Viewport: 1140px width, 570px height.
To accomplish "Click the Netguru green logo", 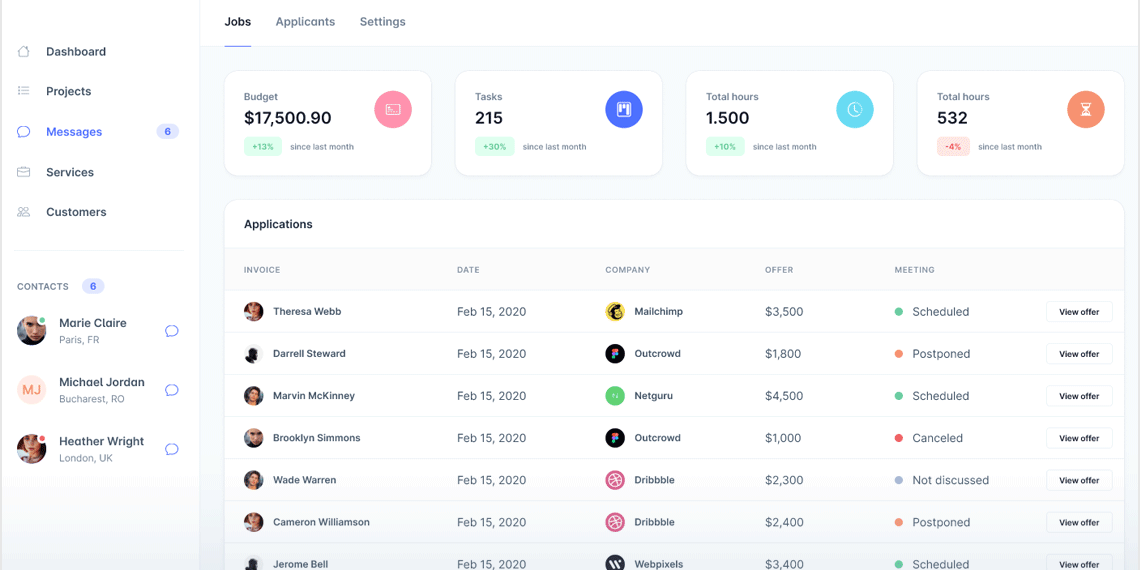I will tap(615, 396).
